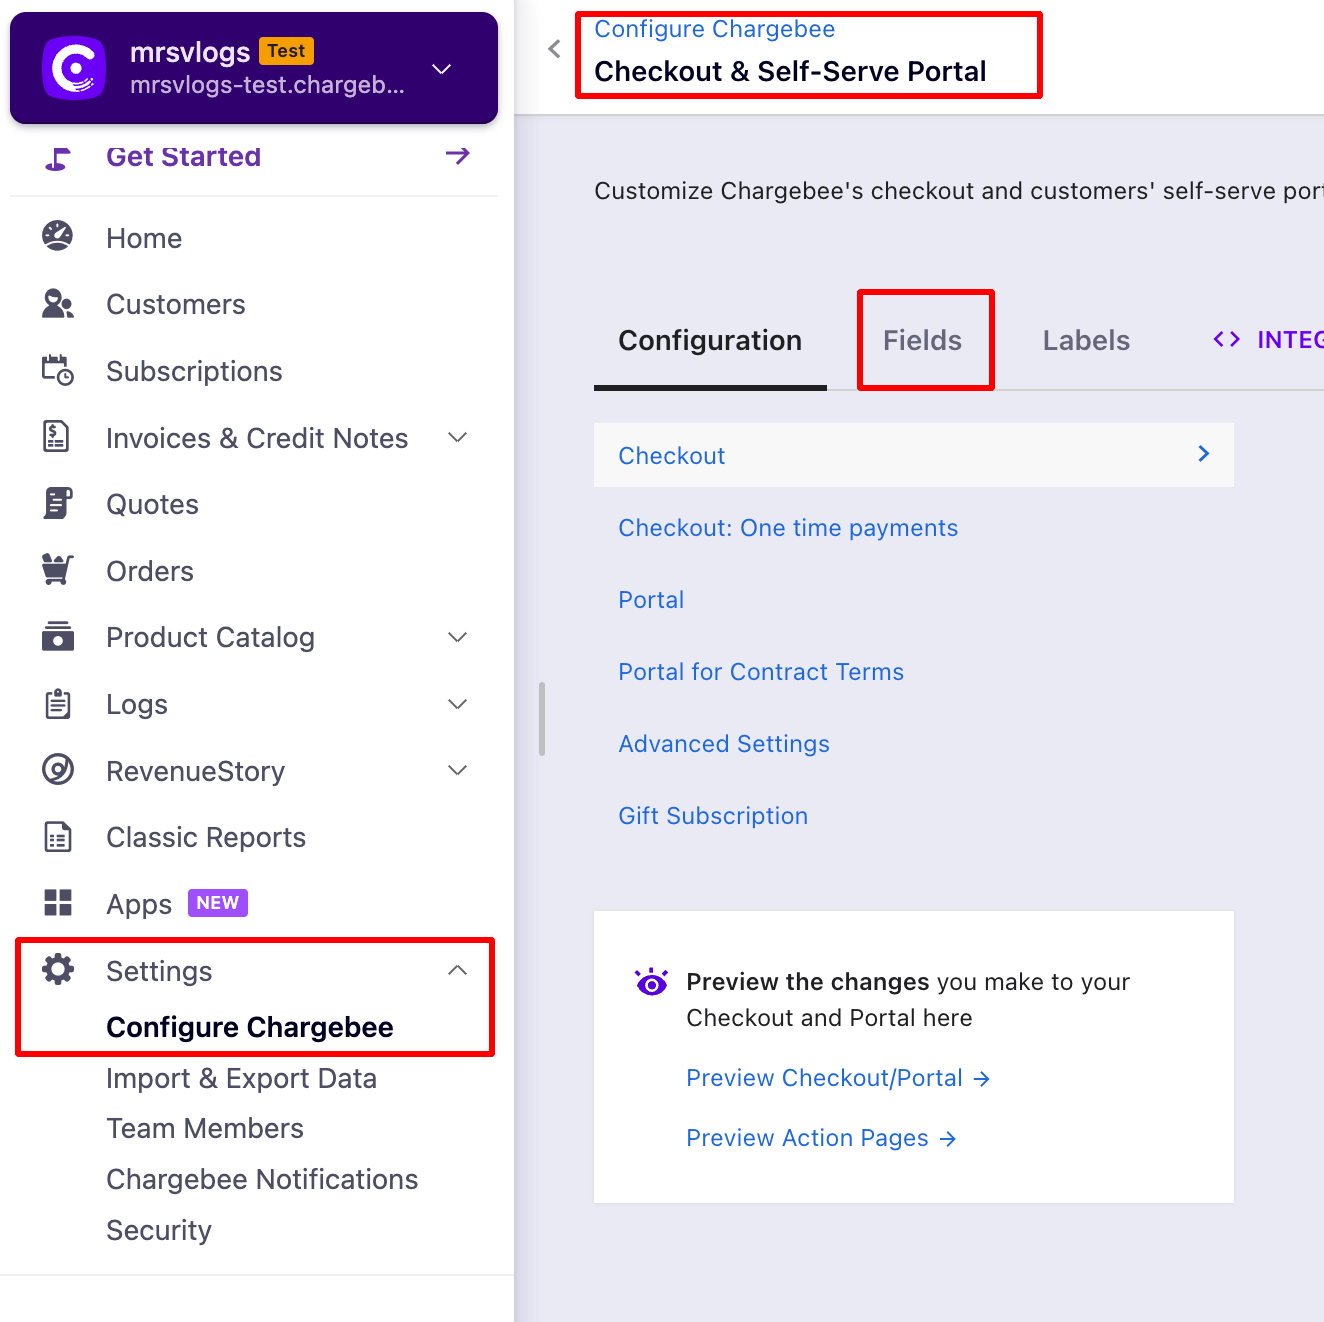Click the Home dashboard icon
The width and height of the screenshot is (1324, 1322).
click(x=57, y=237)
